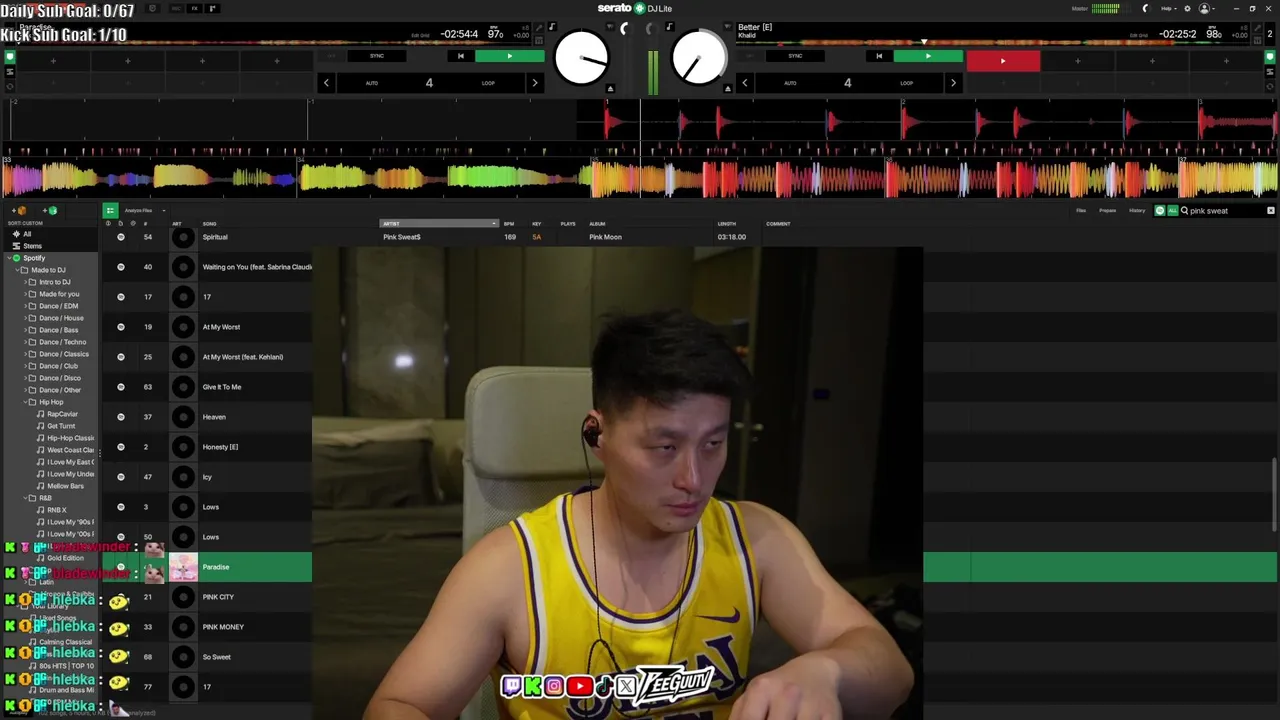
Task: Play the left deck with the green button
Action: pyautogui.click(x=509, y=56)
